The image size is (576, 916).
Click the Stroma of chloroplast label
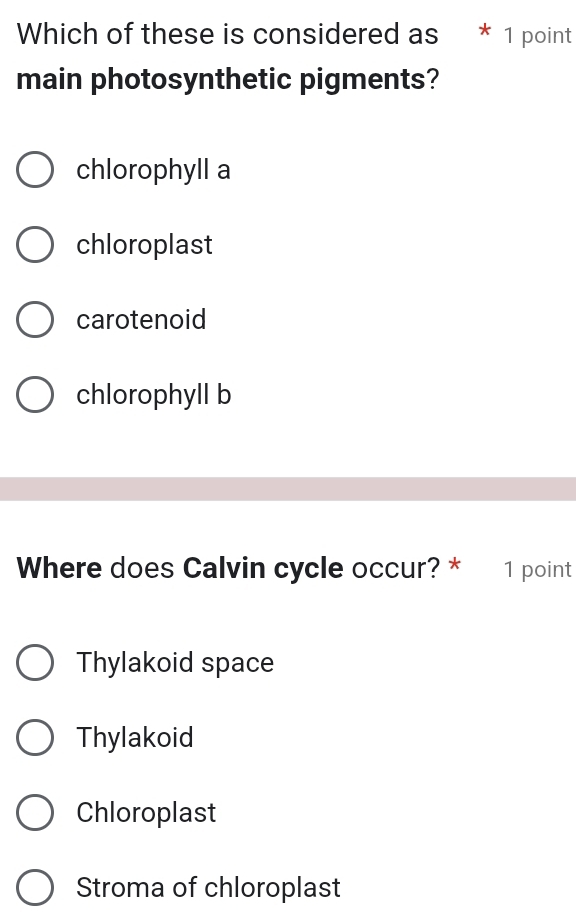pyautogui.click(x=208, y=887)
